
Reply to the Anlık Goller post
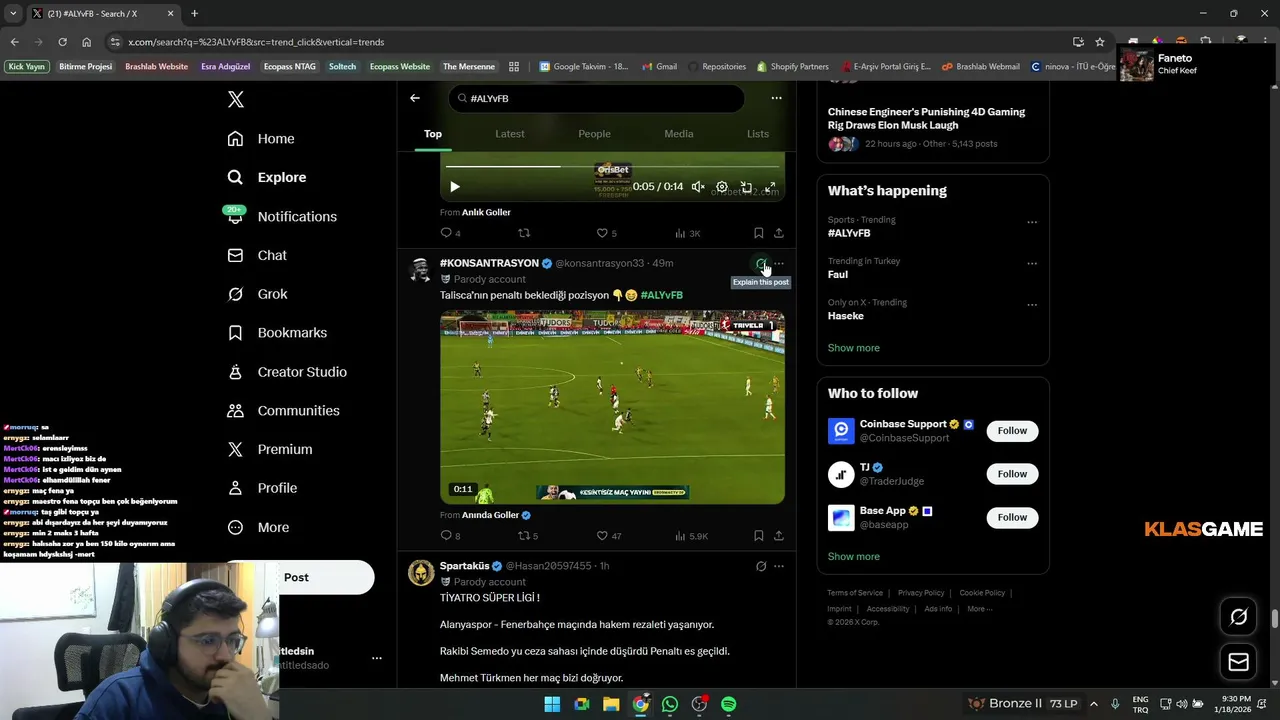pos(450,233)
